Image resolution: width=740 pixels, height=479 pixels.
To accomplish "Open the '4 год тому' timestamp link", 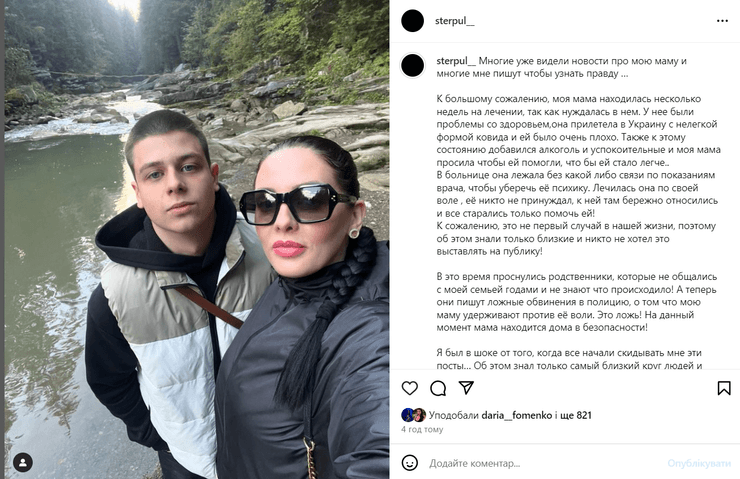I will tap(422, 429).
